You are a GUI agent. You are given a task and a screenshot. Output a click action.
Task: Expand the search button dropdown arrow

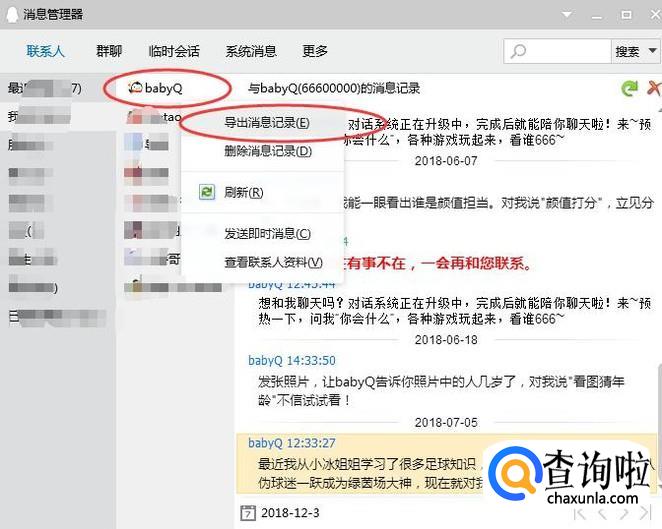(x=652, y=51)
